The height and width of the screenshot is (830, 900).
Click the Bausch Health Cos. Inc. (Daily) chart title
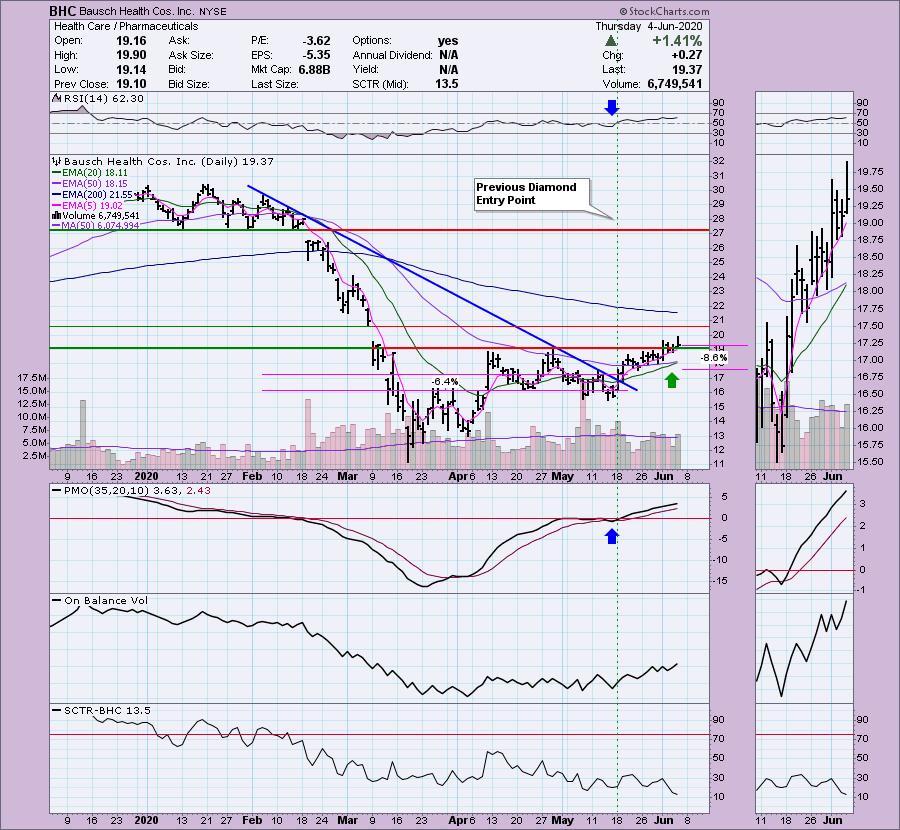169,162
